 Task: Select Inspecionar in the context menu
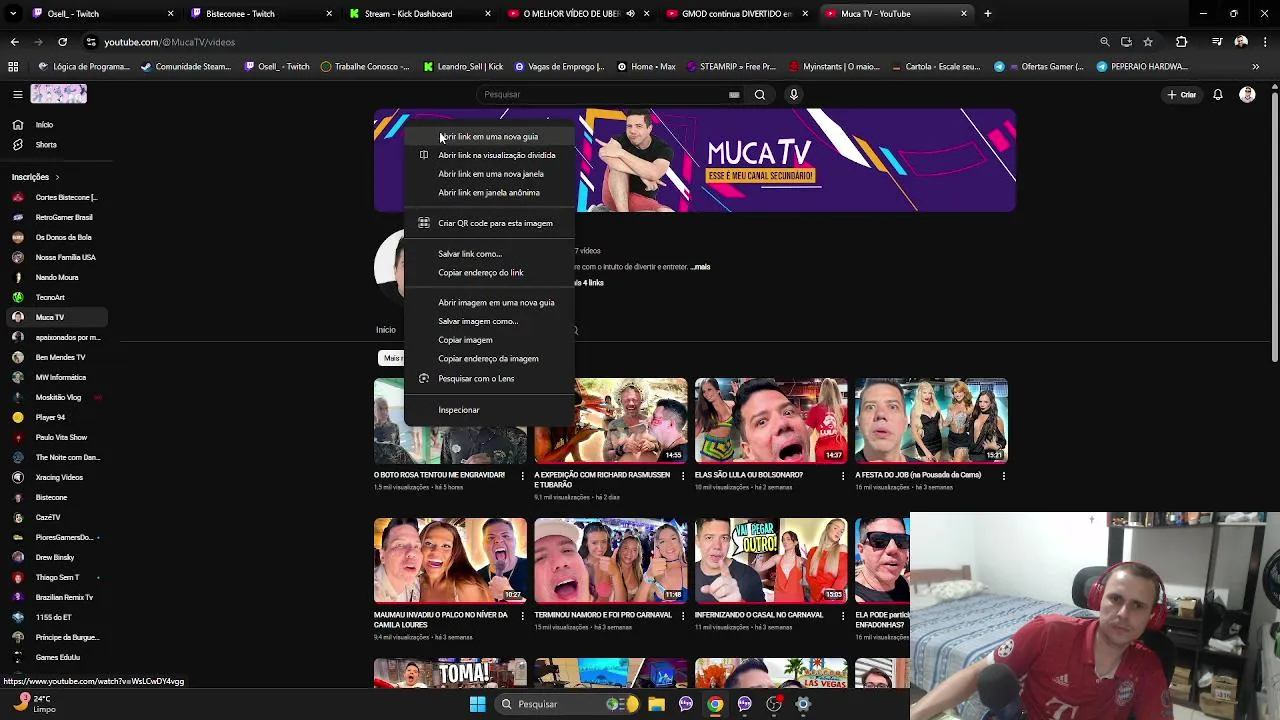coord(489,410)
